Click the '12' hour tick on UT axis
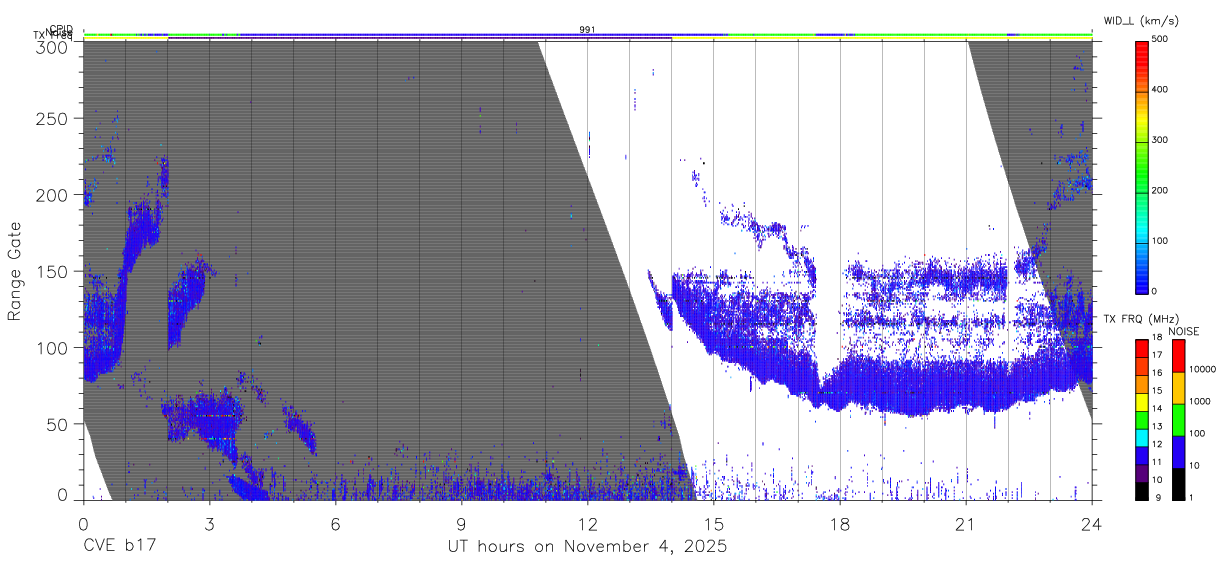 tap(587, 523)
